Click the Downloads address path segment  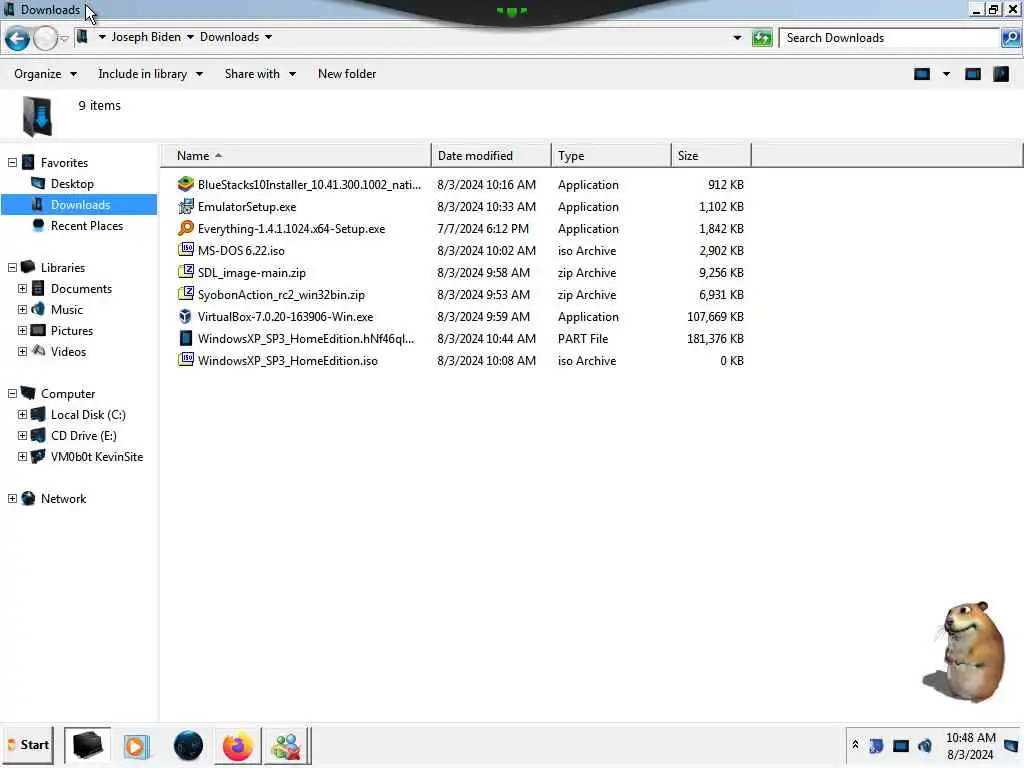(x=229, y=37)
